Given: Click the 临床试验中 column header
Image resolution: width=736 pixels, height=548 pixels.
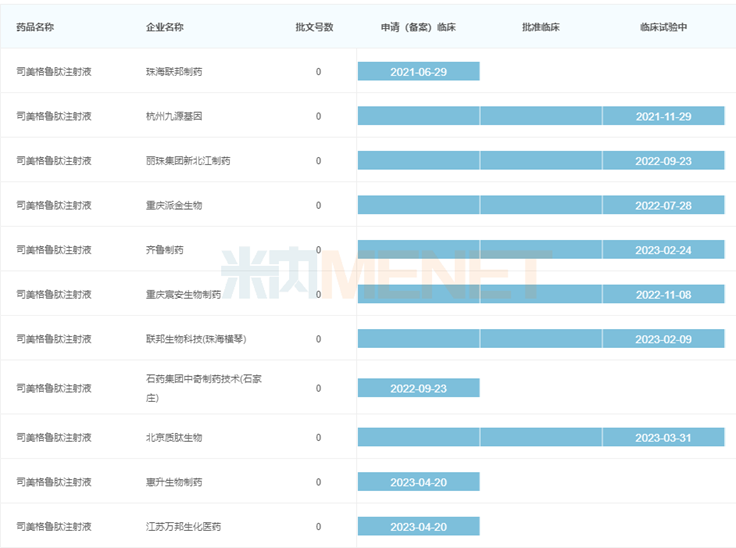Looking at the screenshot, I should click(x=663, y=27).
